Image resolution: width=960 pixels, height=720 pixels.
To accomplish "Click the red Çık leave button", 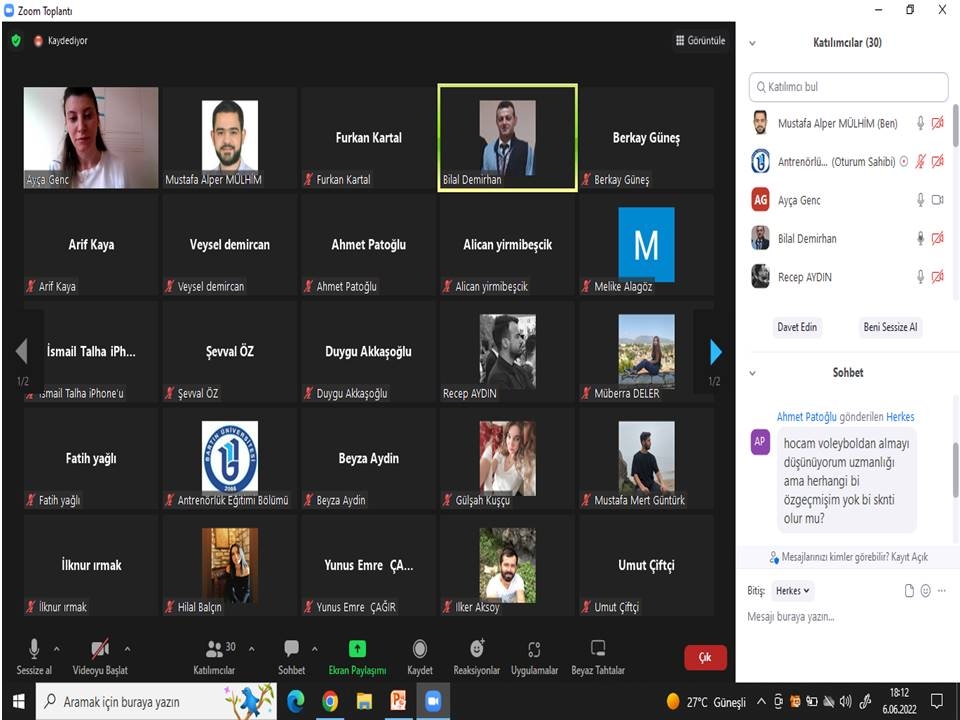I will click(x=705, y=657).
